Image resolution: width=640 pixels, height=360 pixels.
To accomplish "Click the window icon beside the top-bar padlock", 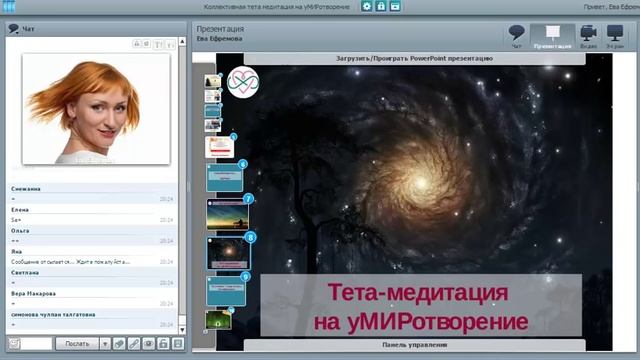I will [395, 6].
